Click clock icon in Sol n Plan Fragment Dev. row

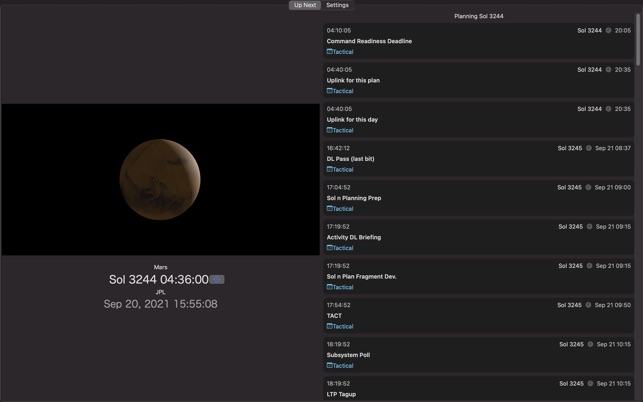pyautogui.click(x=590, y=266)
